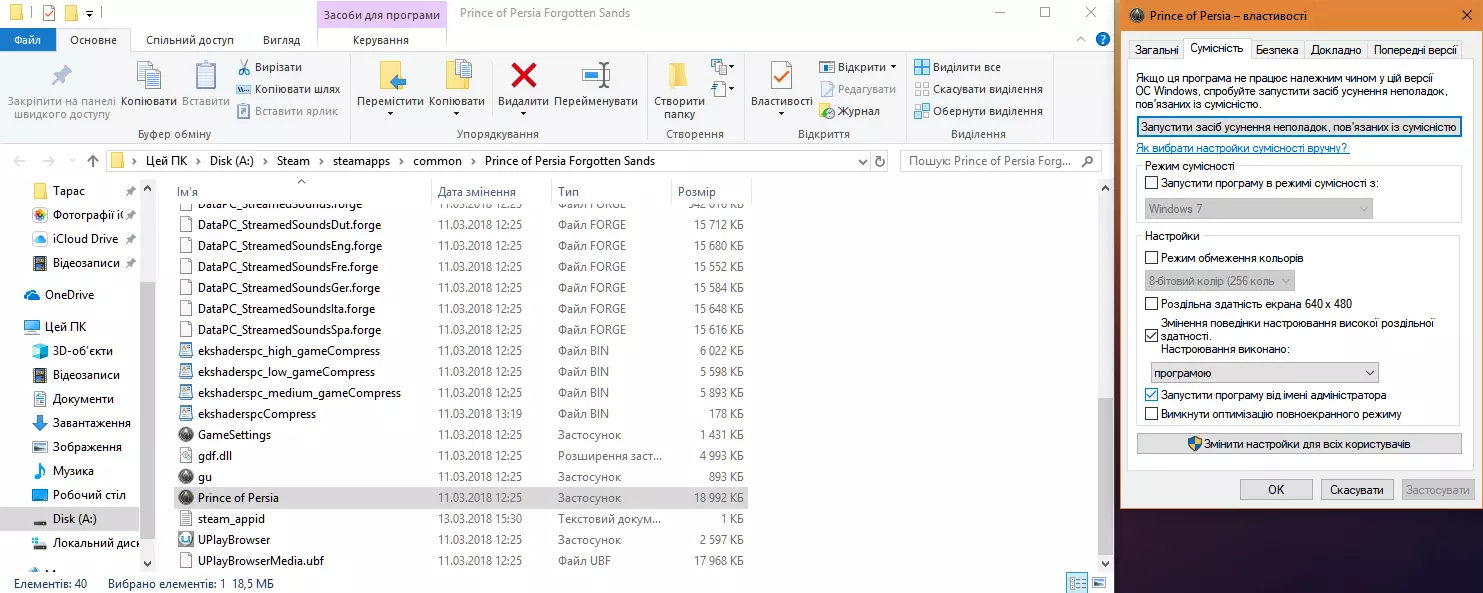Enable reduced color mode checkbox
The image size is (1483, 593).
[x=1152, y=258]
